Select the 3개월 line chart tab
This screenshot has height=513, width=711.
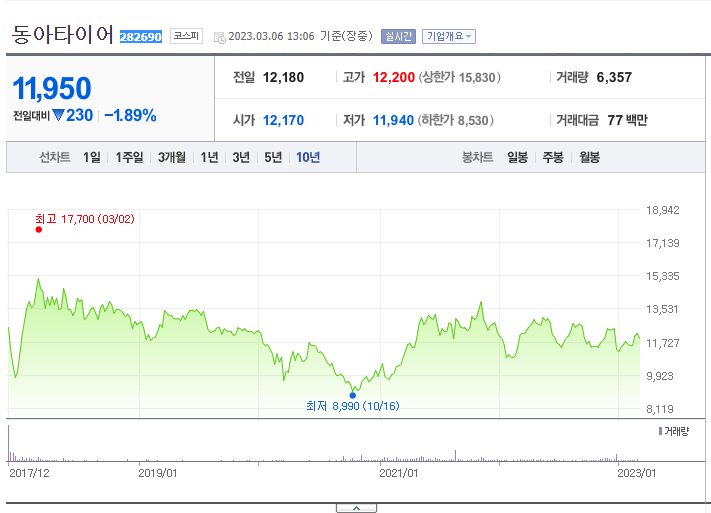[172, 157]
